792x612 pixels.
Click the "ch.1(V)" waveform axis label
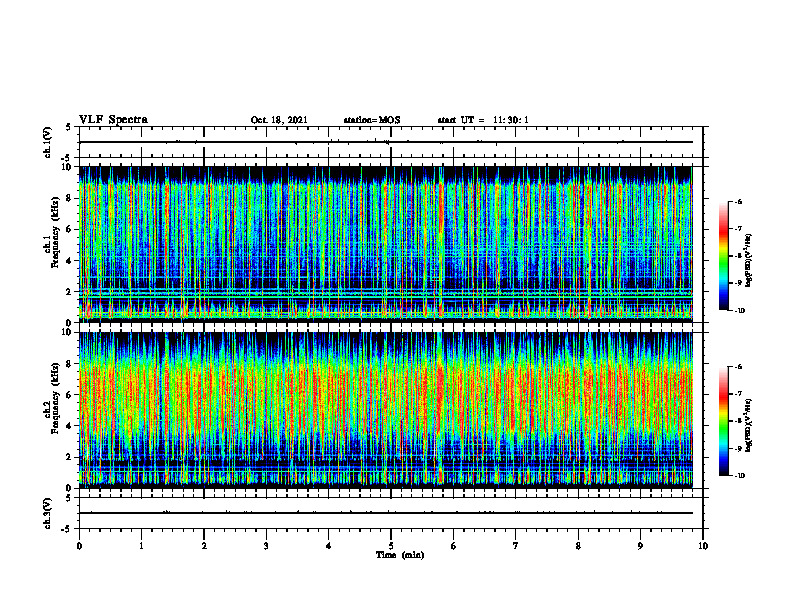(47, 142)
